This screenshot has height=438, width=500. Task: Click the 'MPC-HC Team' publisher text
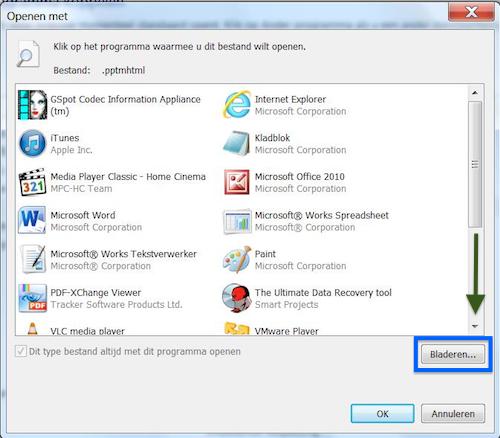(81, 189)
